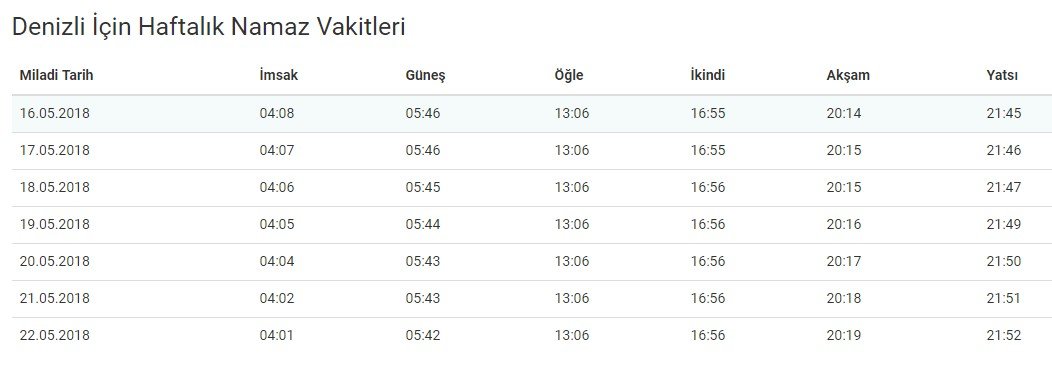The width and height of the screenshot is (1052, 365).
Task: Select the Öğle column header
Action: [569, 75]
